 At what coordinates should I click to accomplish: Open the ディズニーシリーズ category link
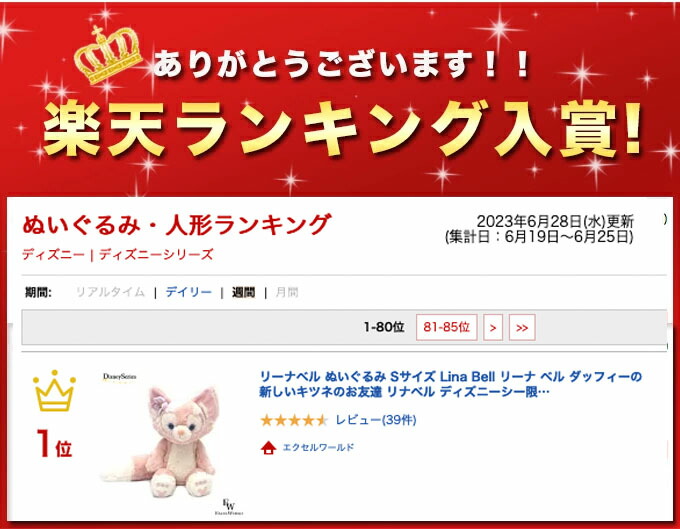pos(156,255)
